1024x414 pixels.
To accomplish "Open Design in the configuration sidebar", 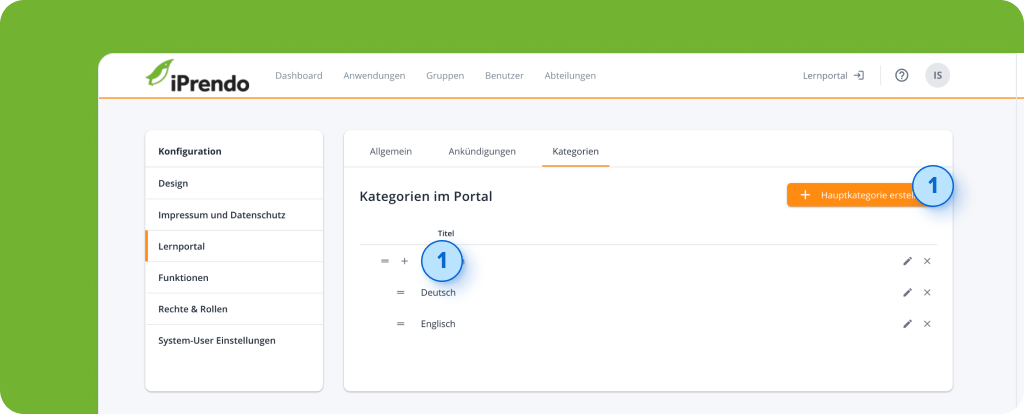I will 173,183.
